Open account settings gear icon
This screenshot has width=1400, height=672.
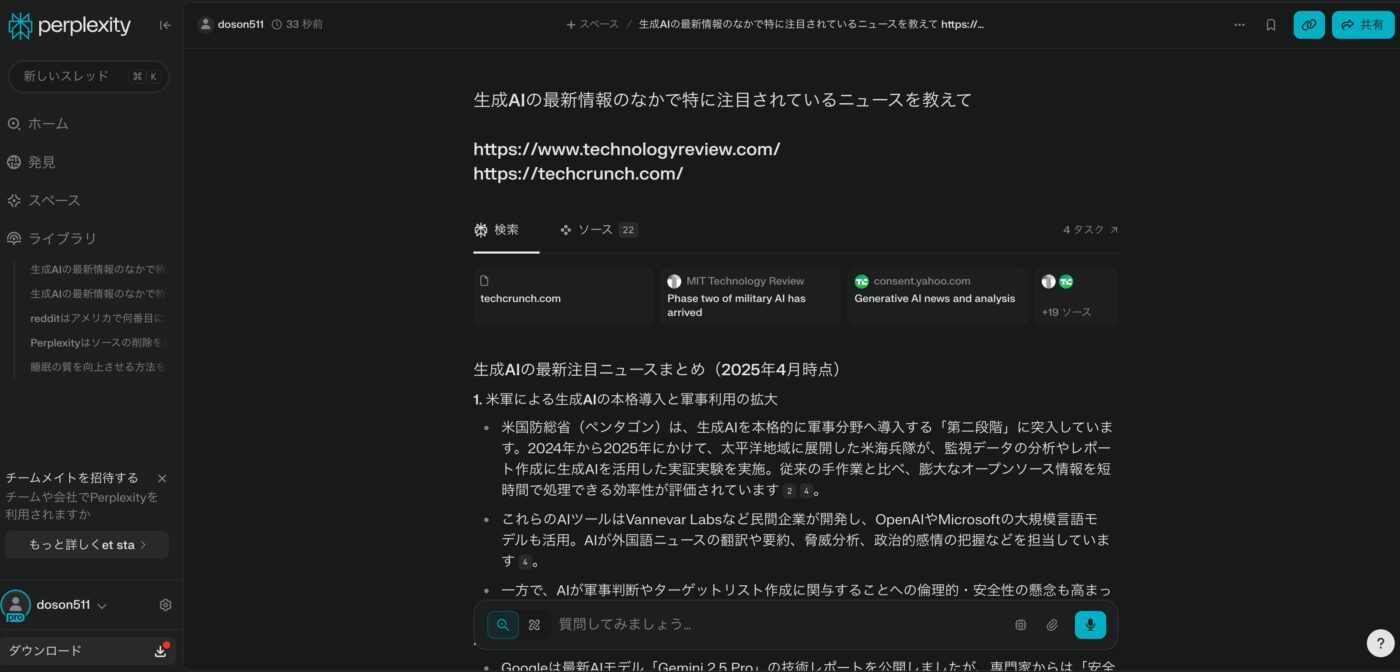point(166,605)
